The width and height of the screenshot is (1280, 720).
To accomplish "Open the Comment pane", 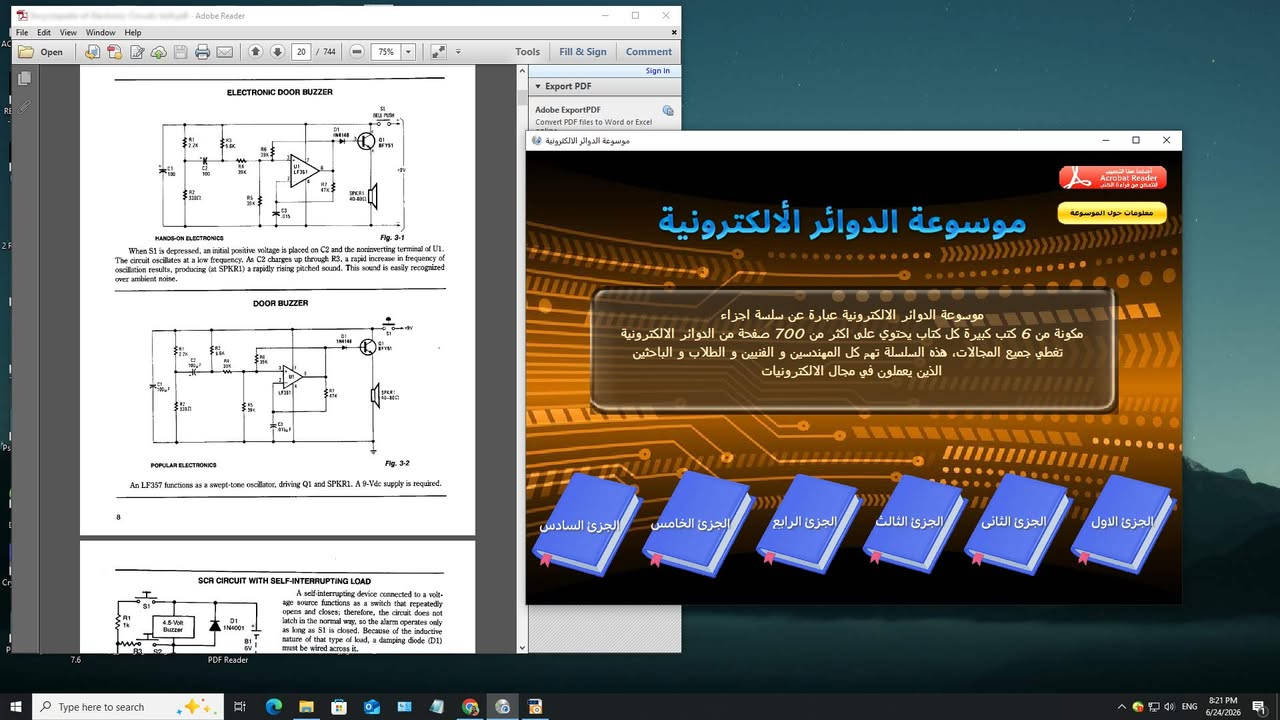I will coord(649,52).
